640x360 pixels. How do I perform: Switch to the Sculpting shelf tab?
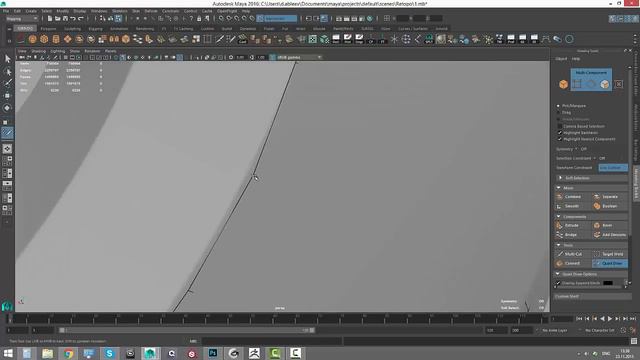pyautogui.click(x=72, y=29)
